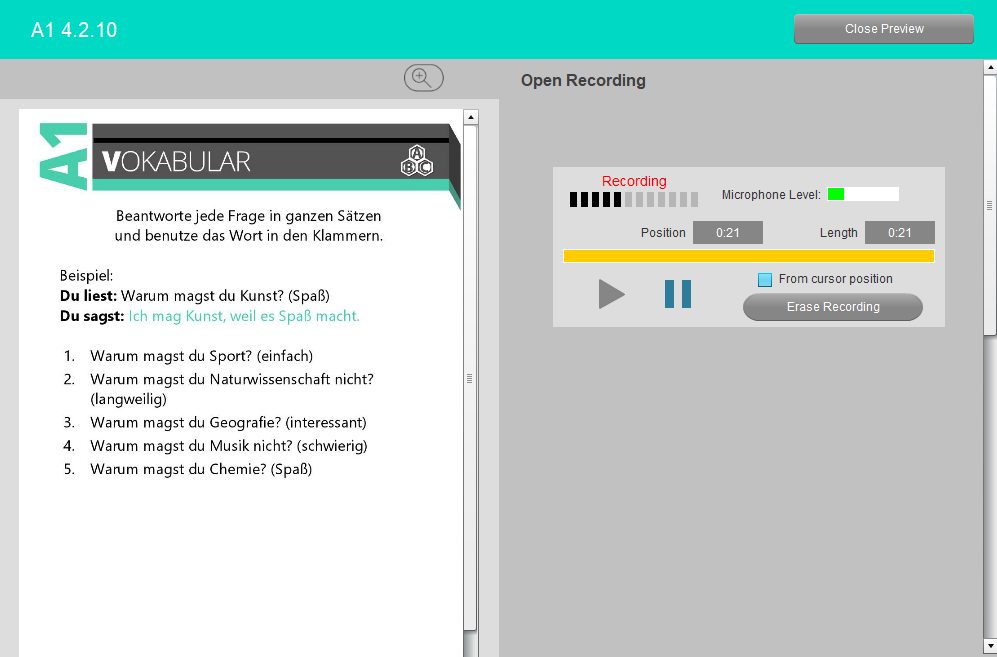The image size is (997, 657).
Task: Click the recording volume level bars
Action: pos(618,200)
